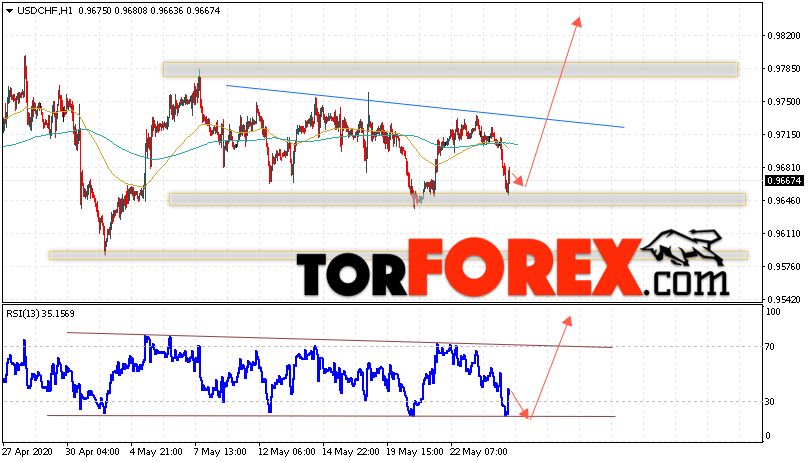The width and height of the screenshot is (808, 463).
Task: Click the 7 May 13:00 time label
Action: (x=220, y=452)
